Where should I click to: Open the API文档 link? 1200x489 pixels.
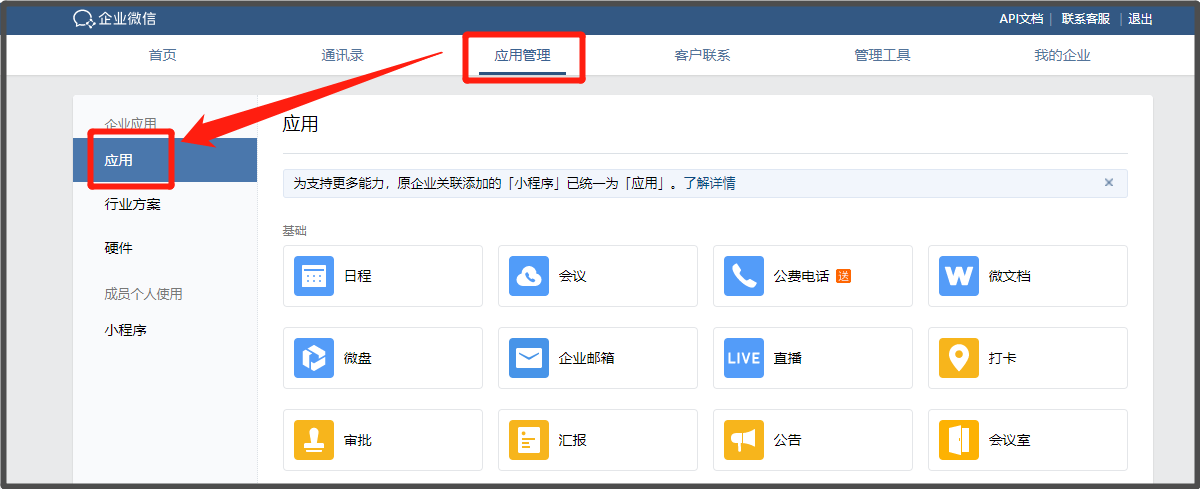coord(1021,18)
